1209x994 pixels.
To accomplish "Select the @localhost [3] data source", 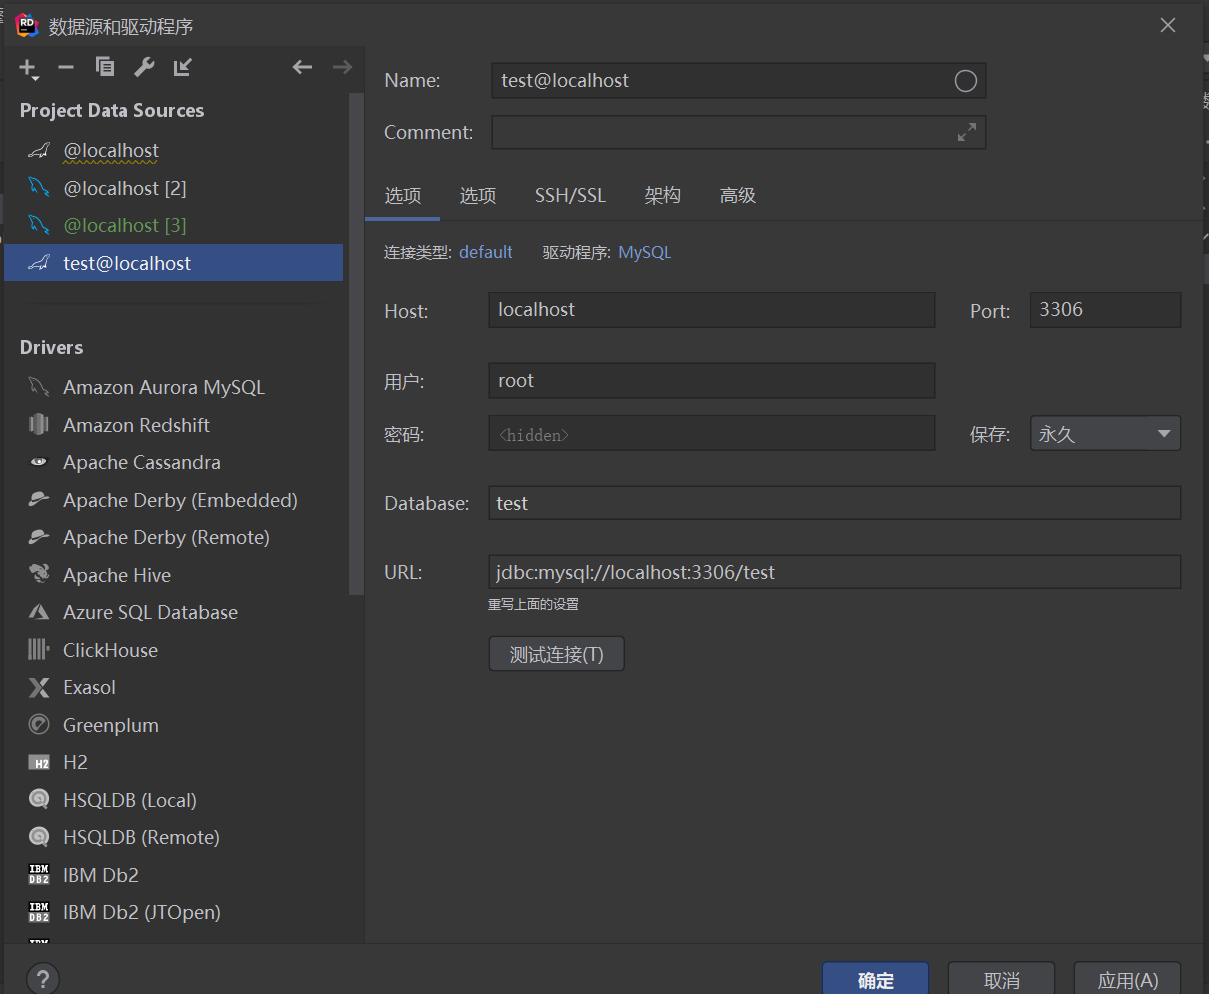I will click(174, 226).
